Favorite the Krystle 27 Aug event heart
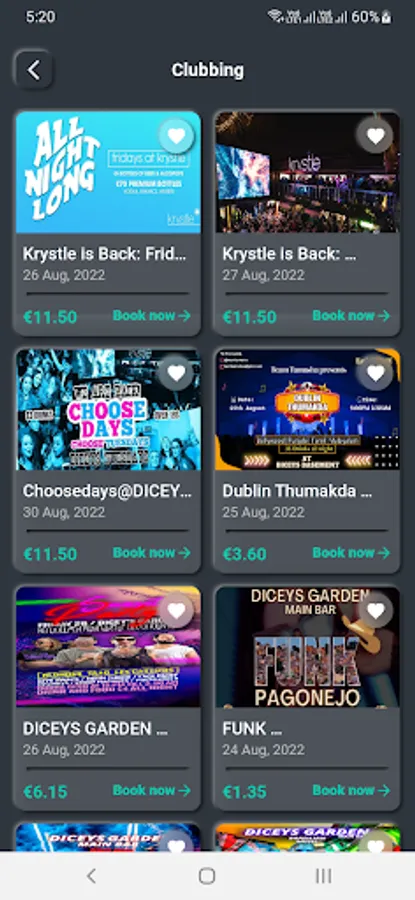The height and width of the screenshot is (900, 415). pyautogui.click(x=375, y=136)
